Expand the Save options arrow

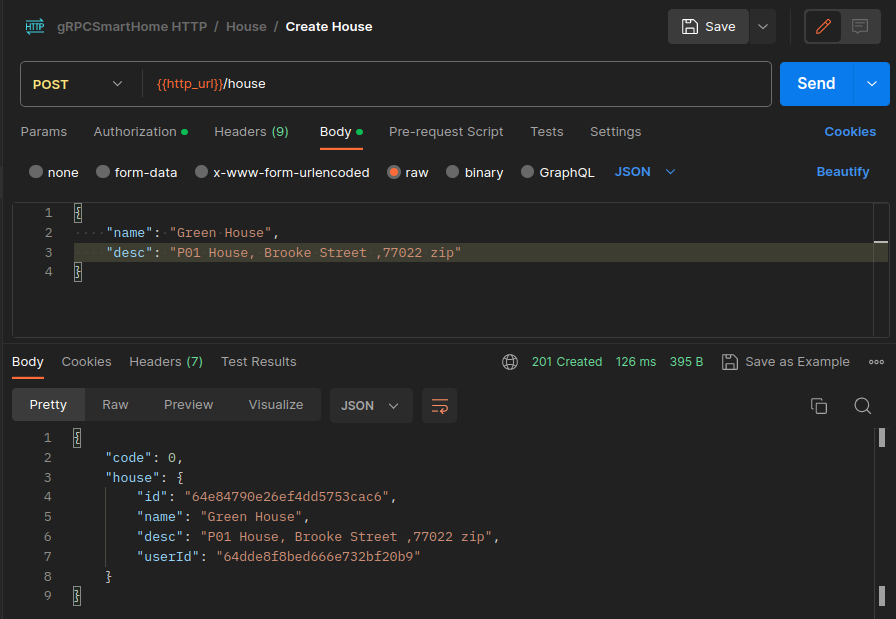click(763, 26)
